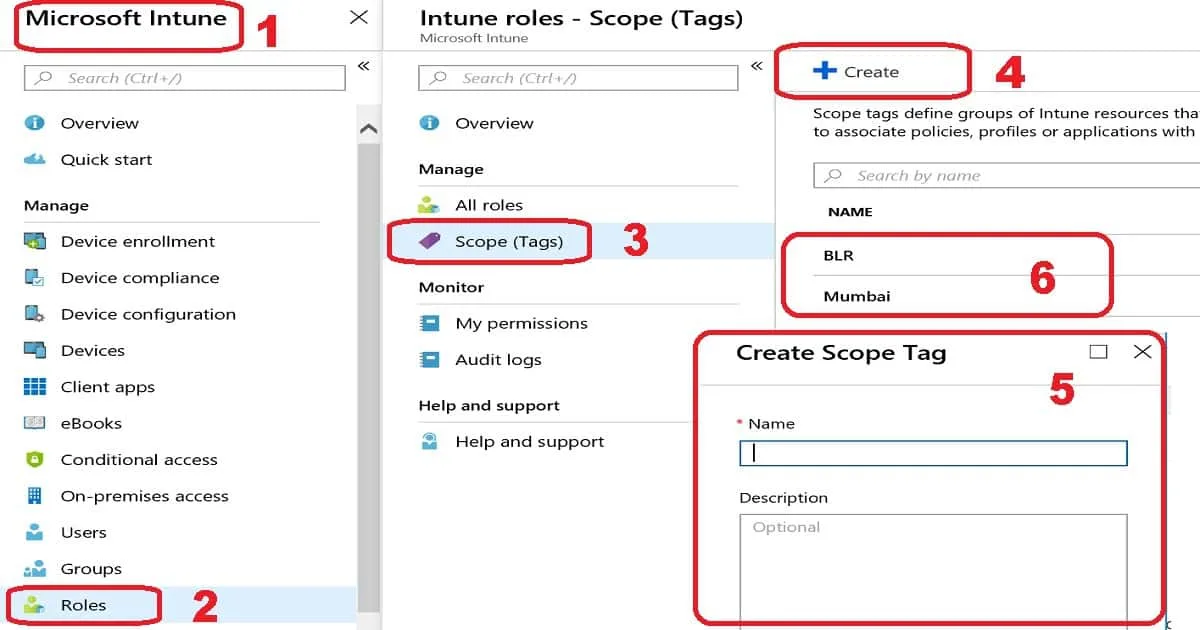Click the Device enrollment icon
The width and height of the screenshot is (1200, 630).
tap(35, 242)
